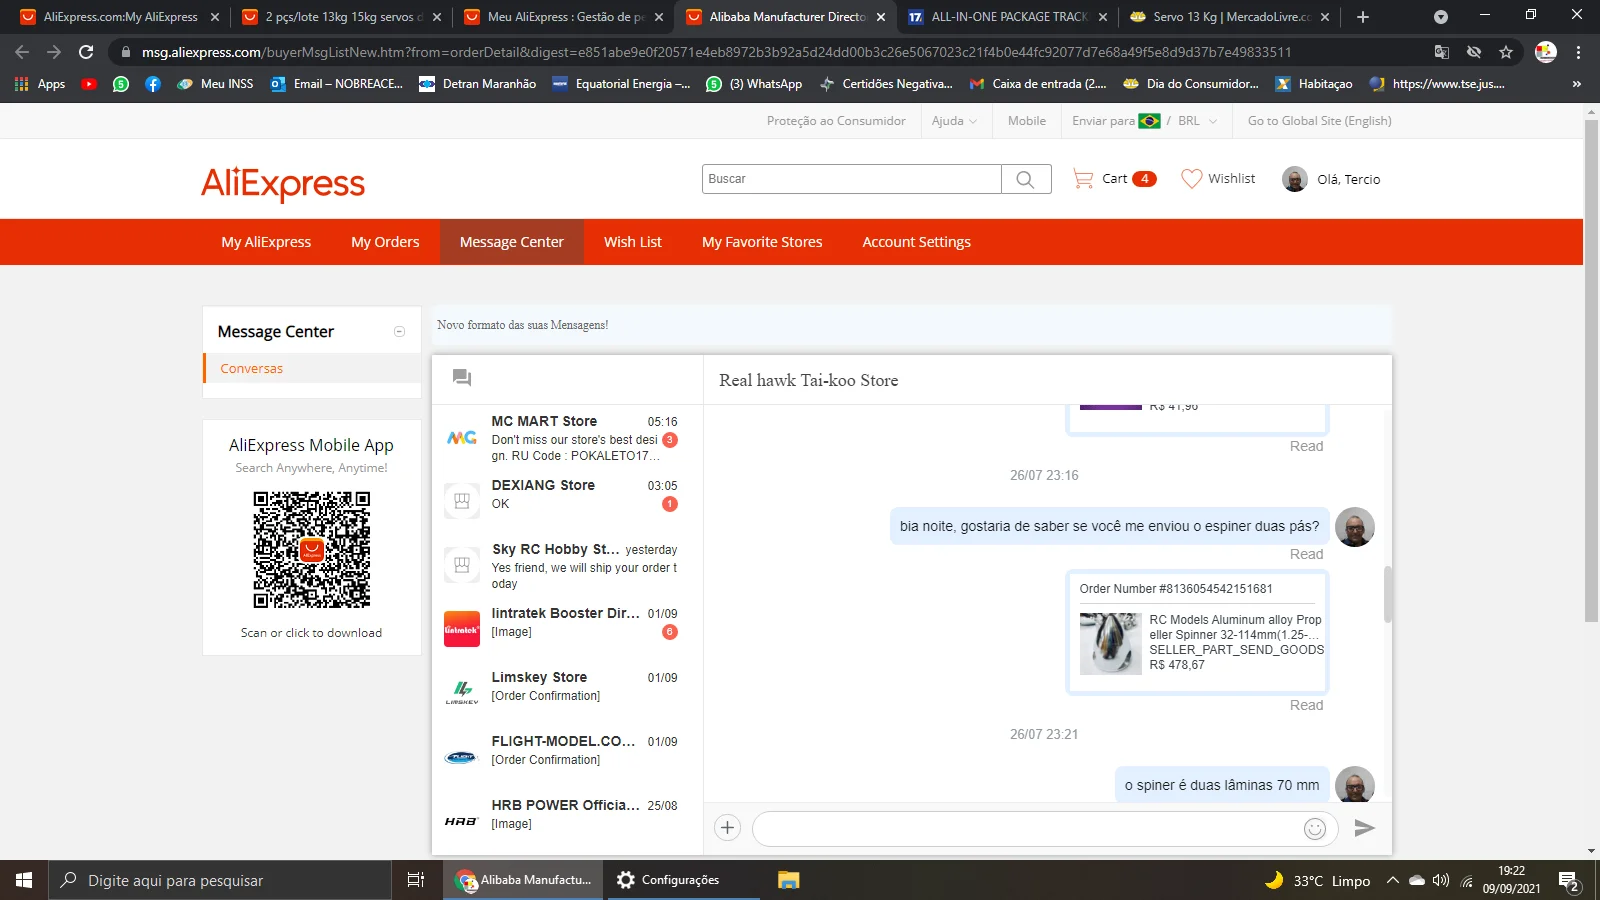Open the Limskey Store conversation
Image resolution: width=1600 pixels, height=900 pixels.
point(567,694)
